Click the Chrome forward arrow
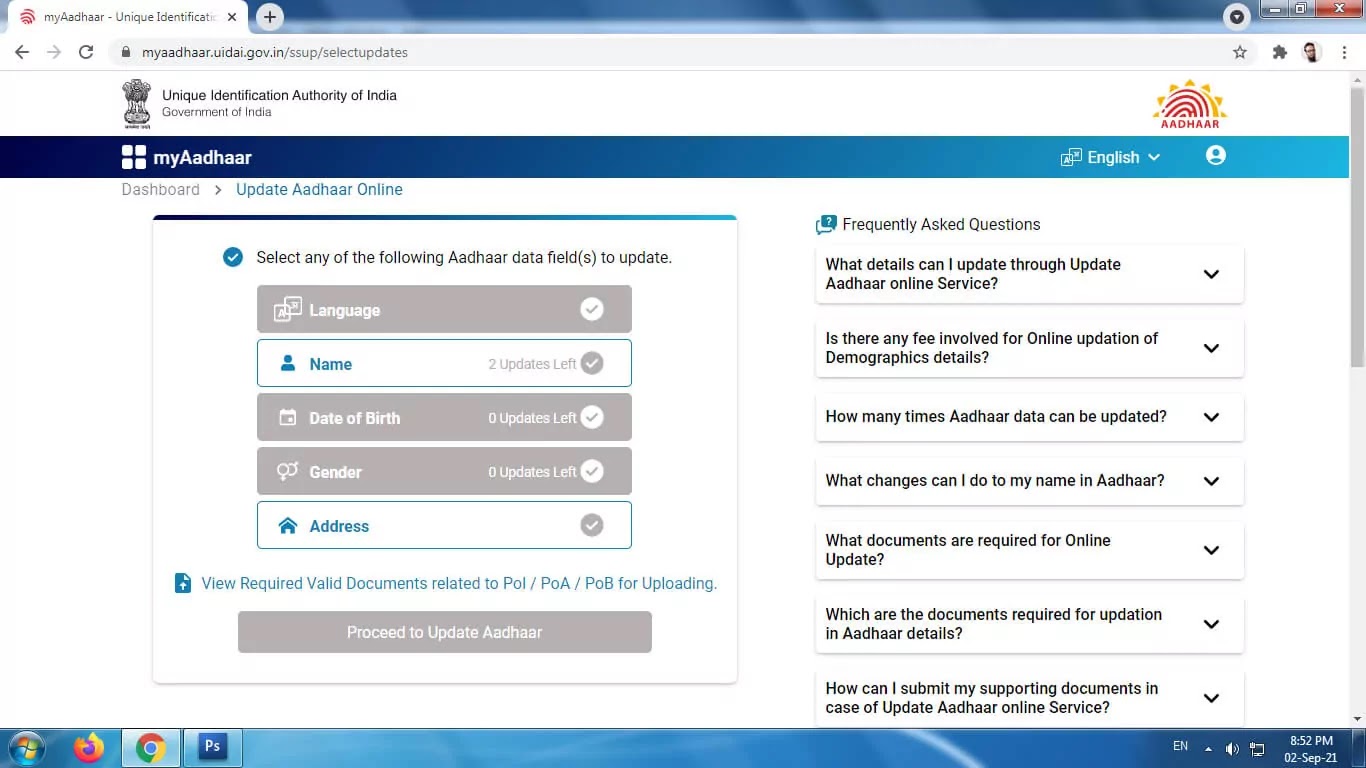Viewport: 1366px width, 768px height. click(x=54, y=52)
